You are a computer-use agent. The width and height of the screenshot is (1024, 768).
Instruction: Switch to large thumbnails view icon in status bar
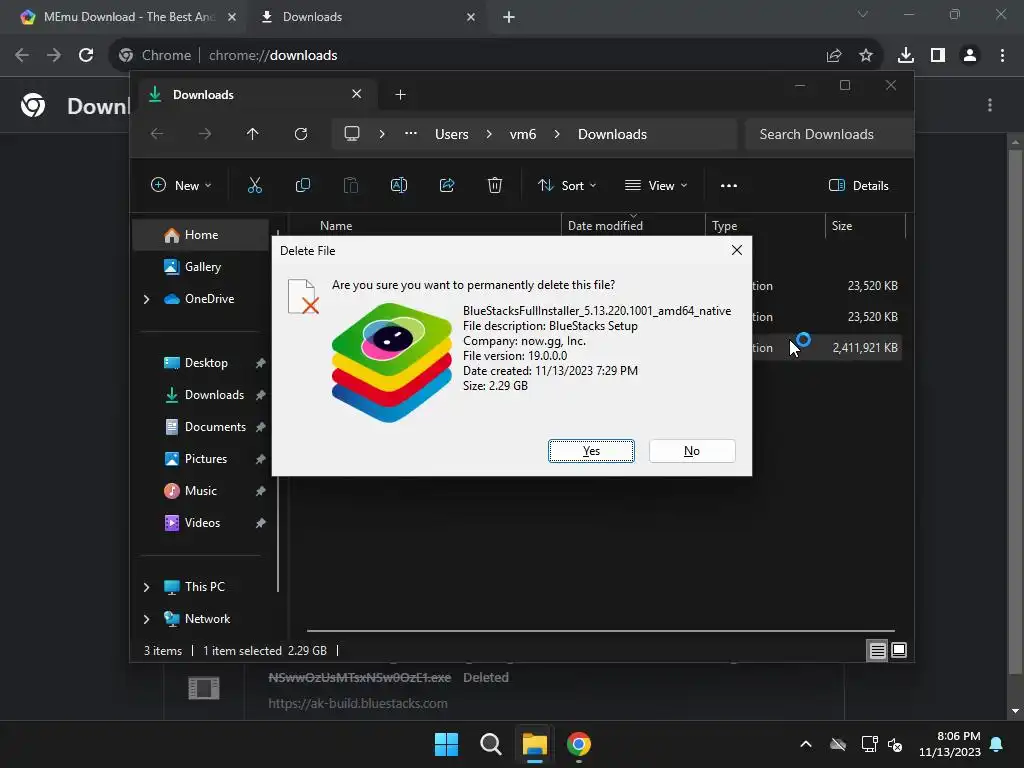pos(899,650)
